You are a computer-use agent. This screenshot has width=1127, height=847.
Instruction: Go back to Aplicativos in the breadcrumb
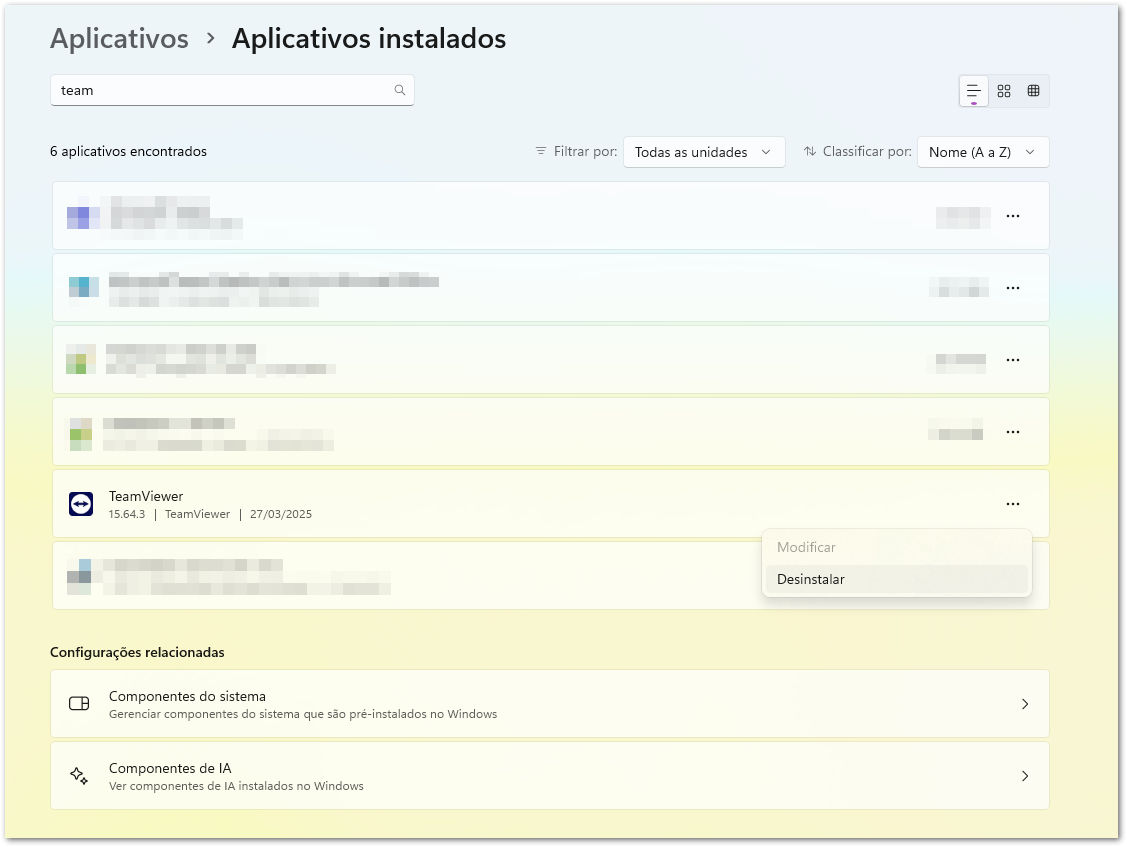coord(119,39)
